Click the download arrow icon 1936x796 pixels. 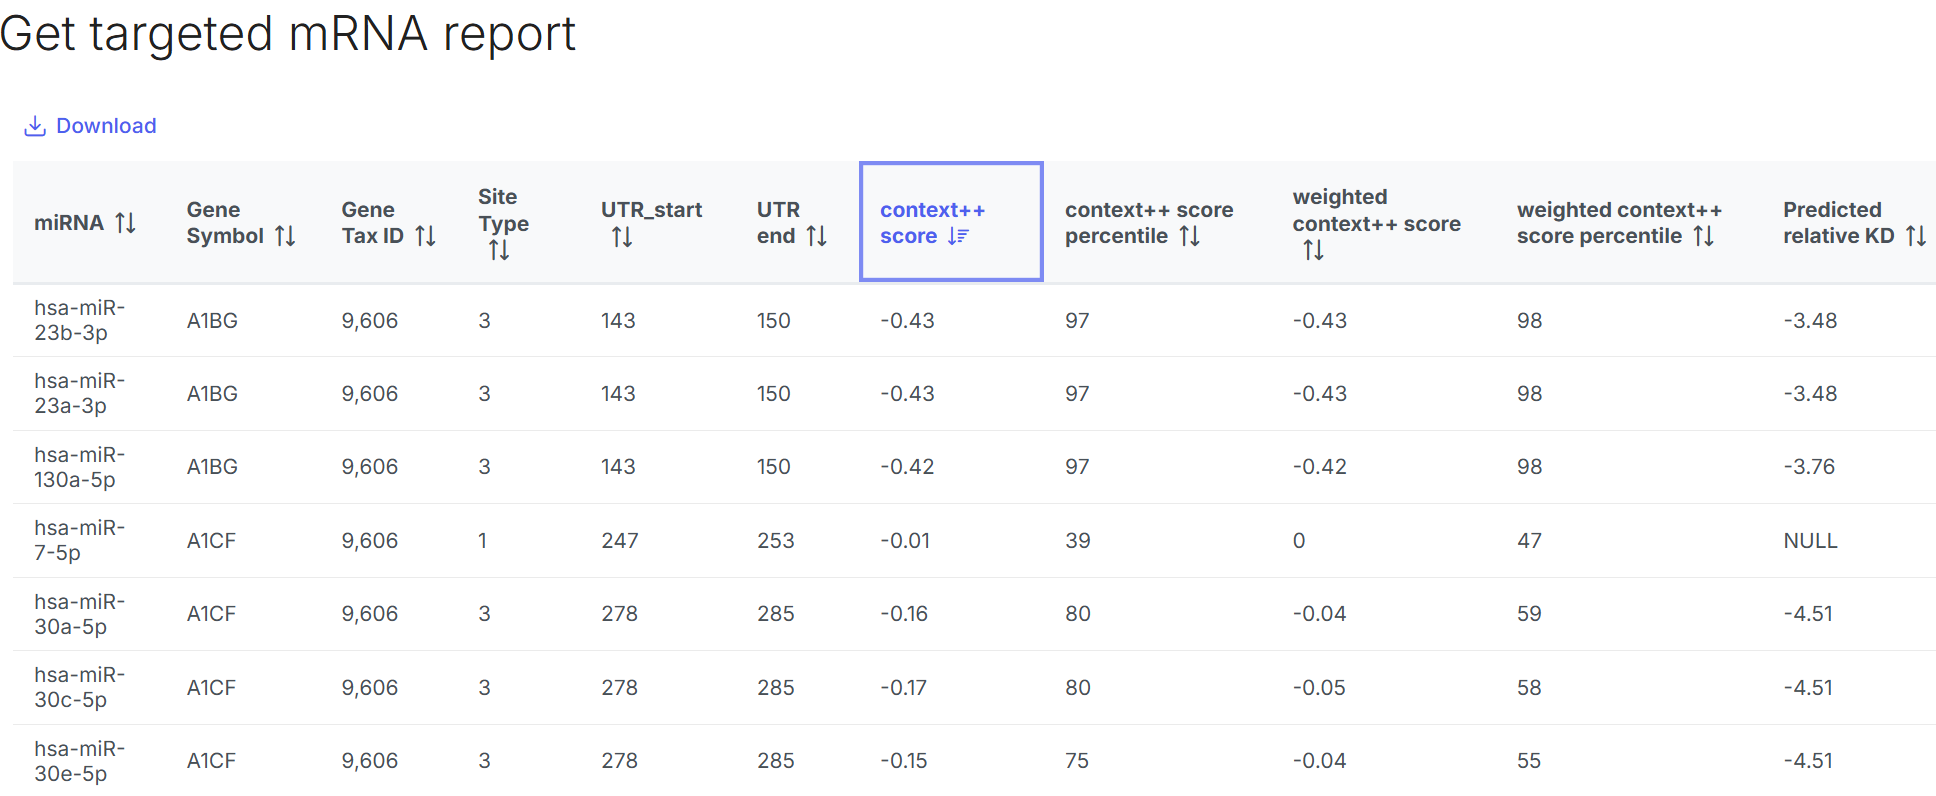[35, 126]
